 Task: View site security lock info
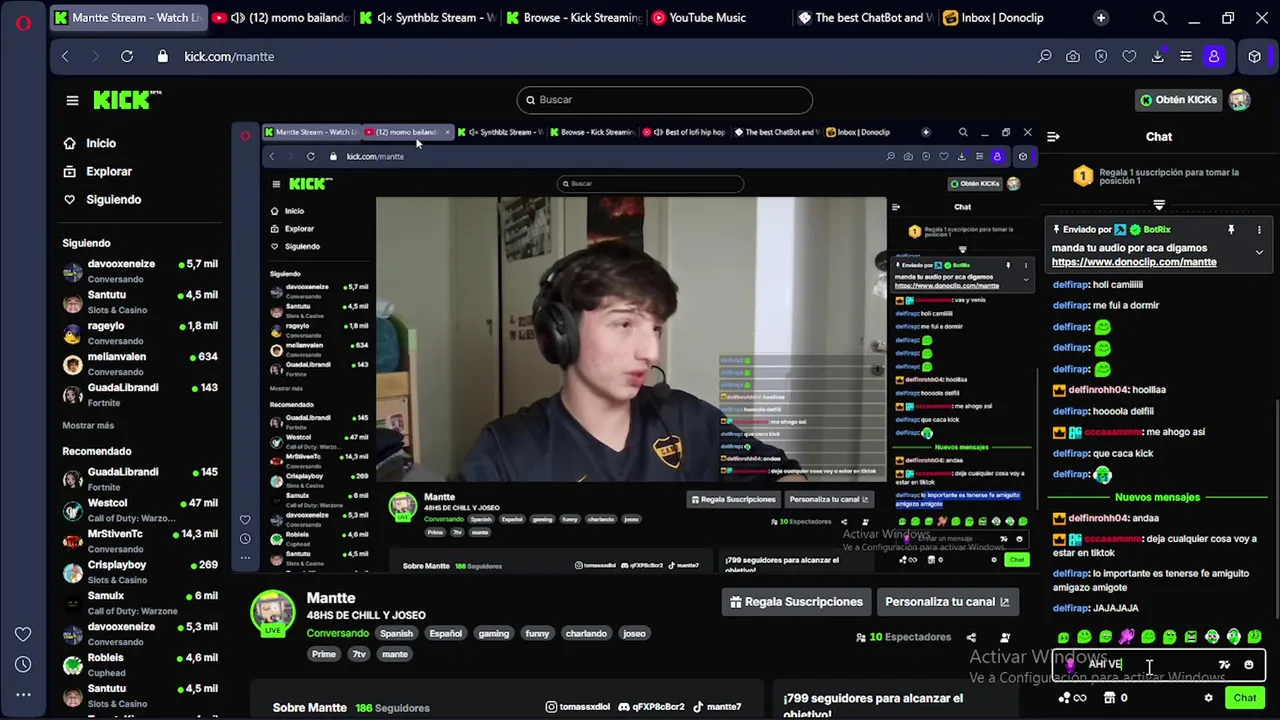[x=163, y=57]
